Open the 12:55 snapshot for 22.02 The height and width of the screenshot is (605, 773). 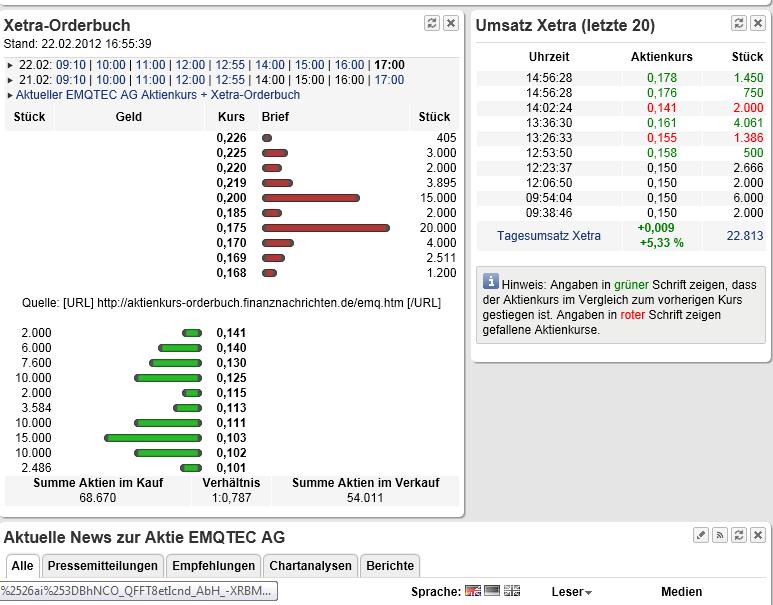[x=230, y=65]
